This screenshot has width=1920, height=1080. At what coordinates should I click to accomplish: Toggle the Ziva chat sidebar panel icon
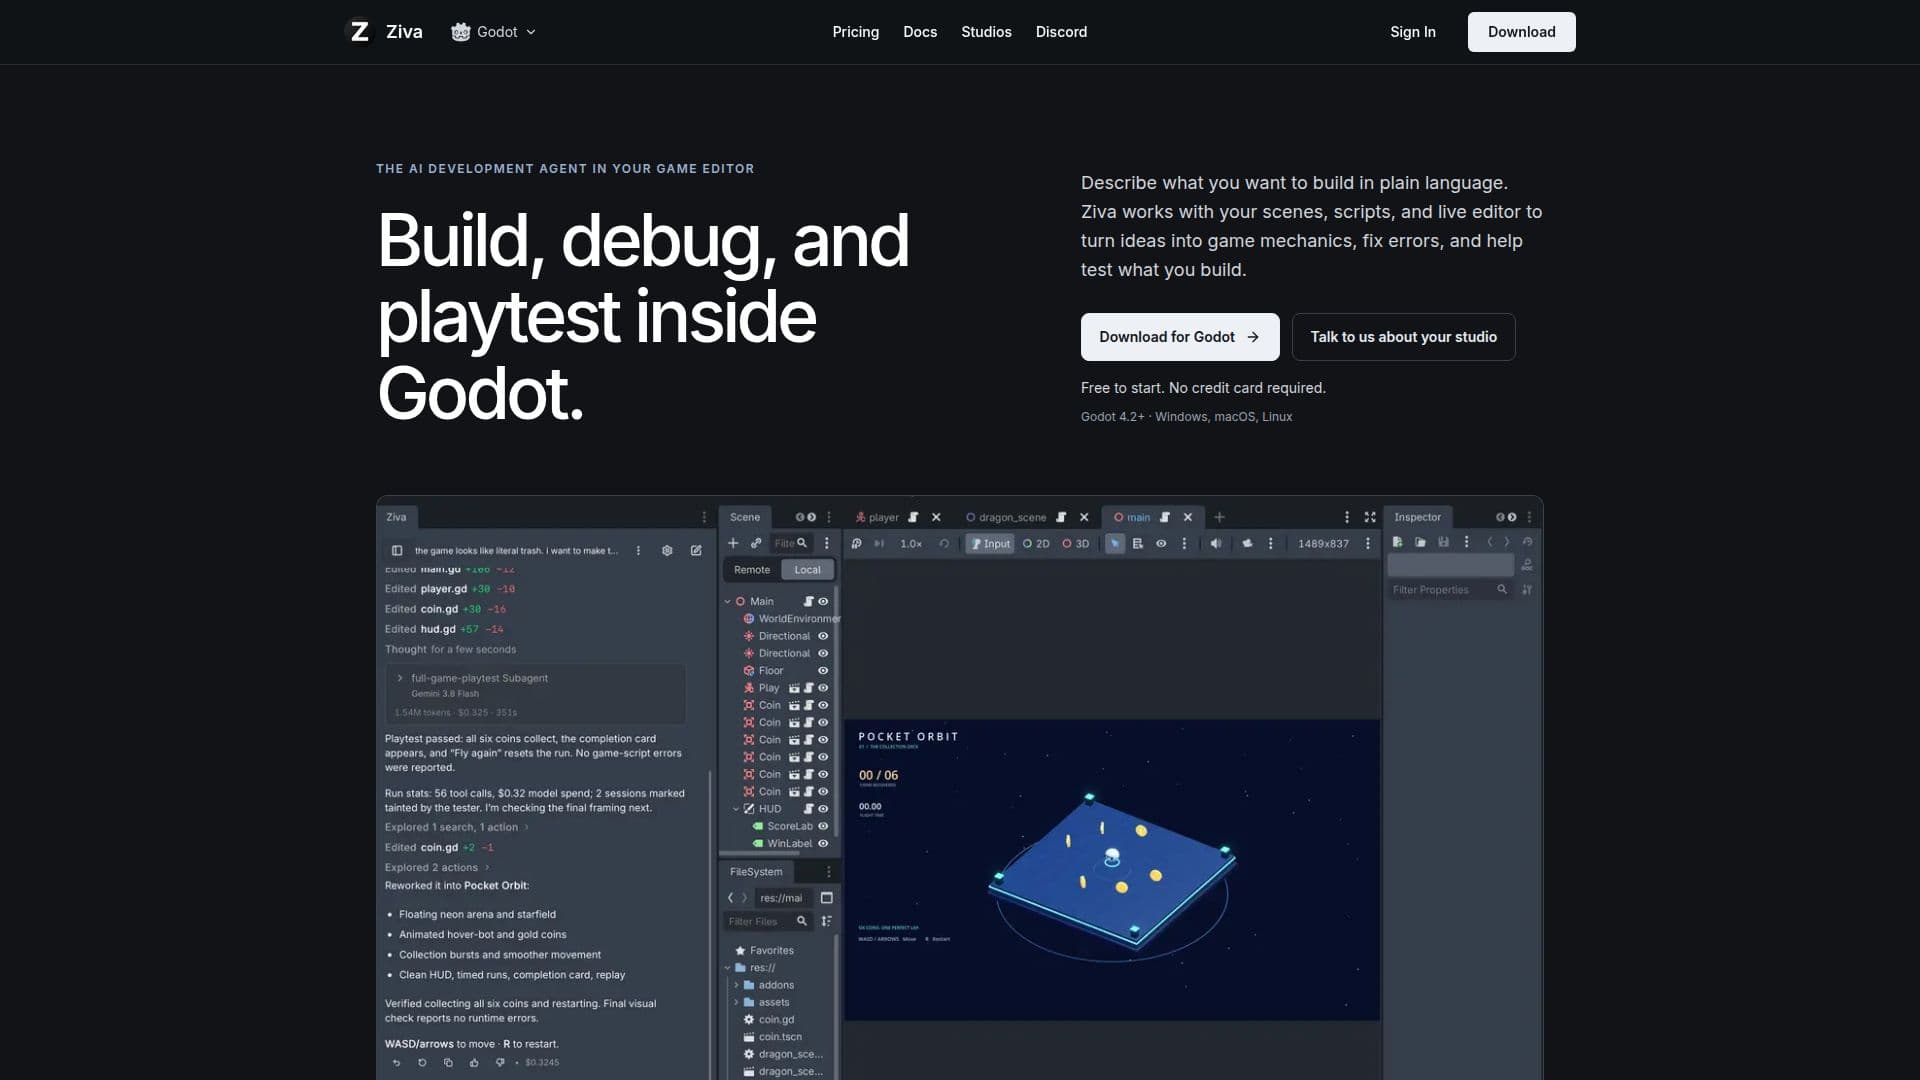(x=397, y=550)
